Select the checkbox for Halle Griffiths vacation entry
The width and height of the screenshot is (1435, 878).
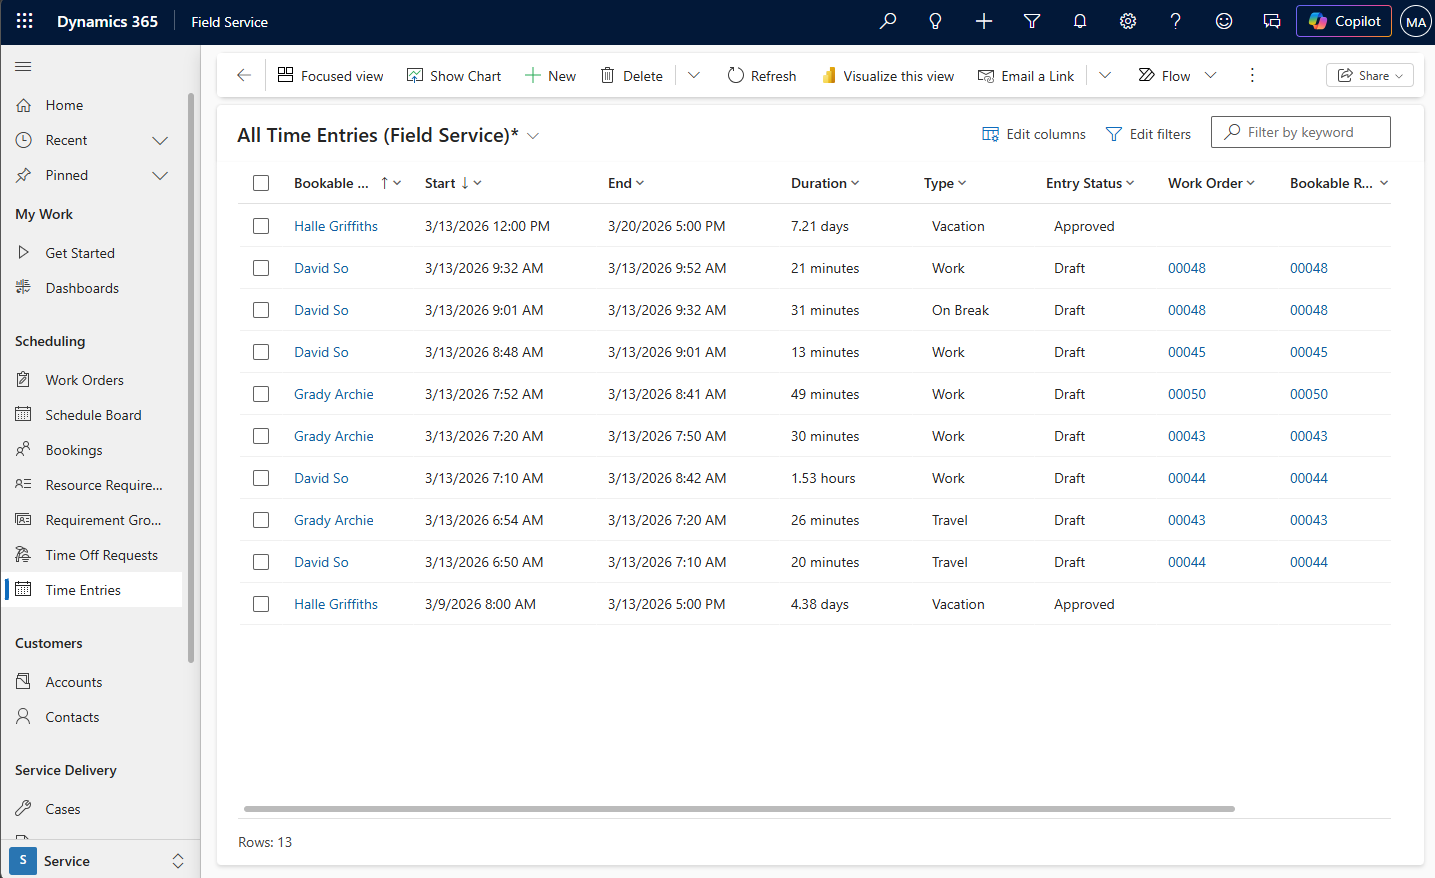tap(261, 226)
